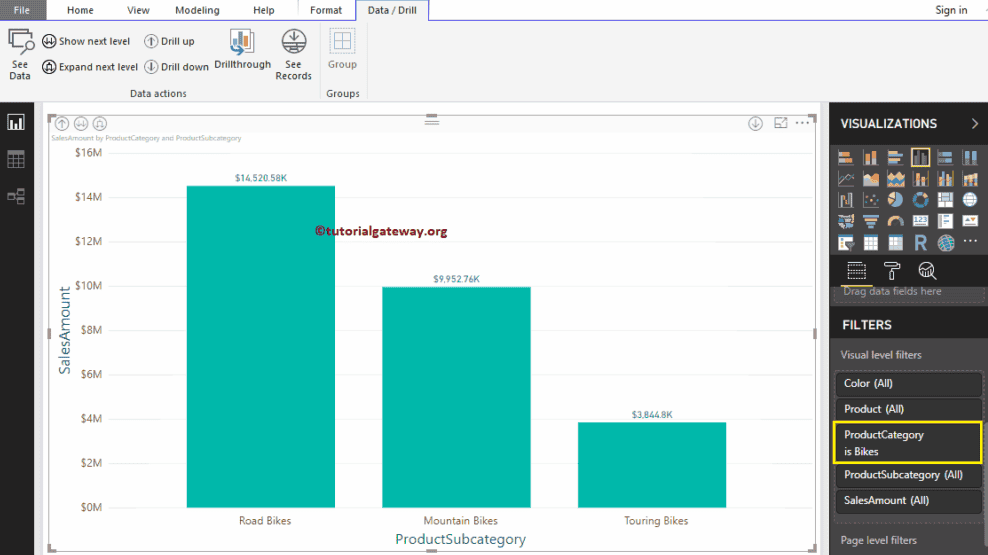Select the Stacked bar chart visualization
Viewport: 988px width, 555px height.
coord(846,157)
